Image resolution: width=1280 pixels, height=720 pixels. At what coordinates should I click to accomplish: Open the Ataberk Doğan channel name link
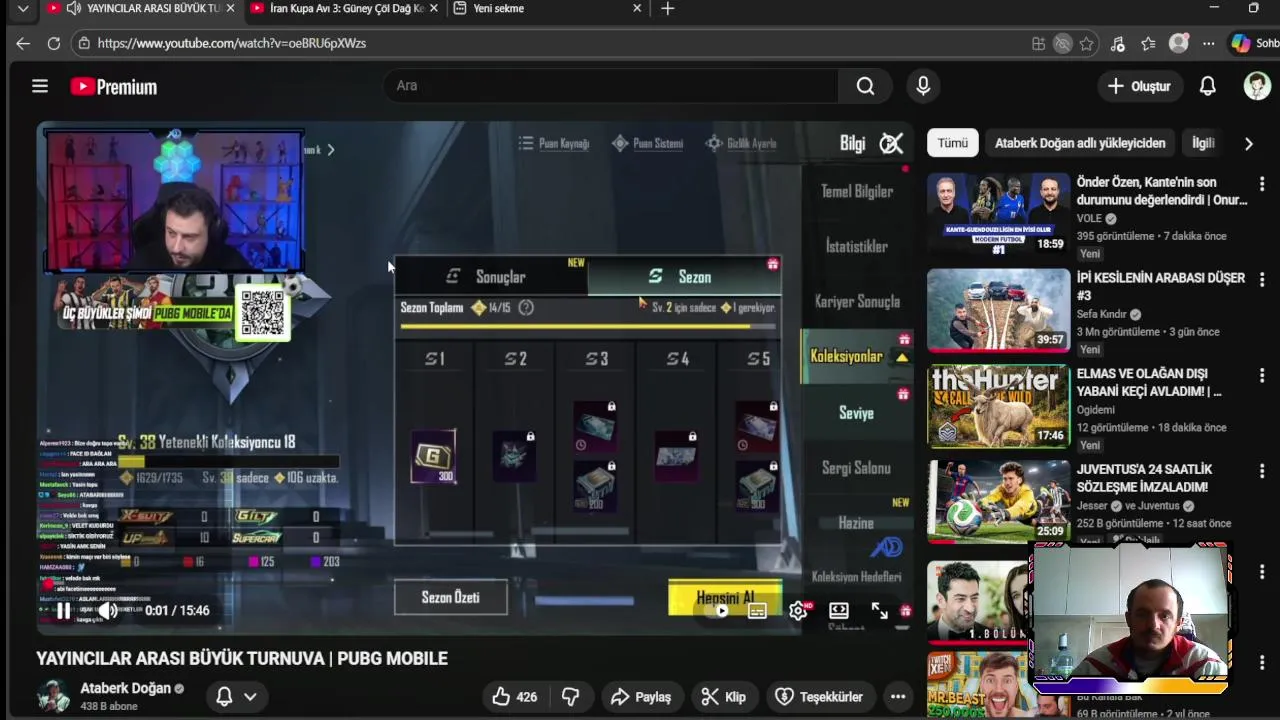coord(125,688)
